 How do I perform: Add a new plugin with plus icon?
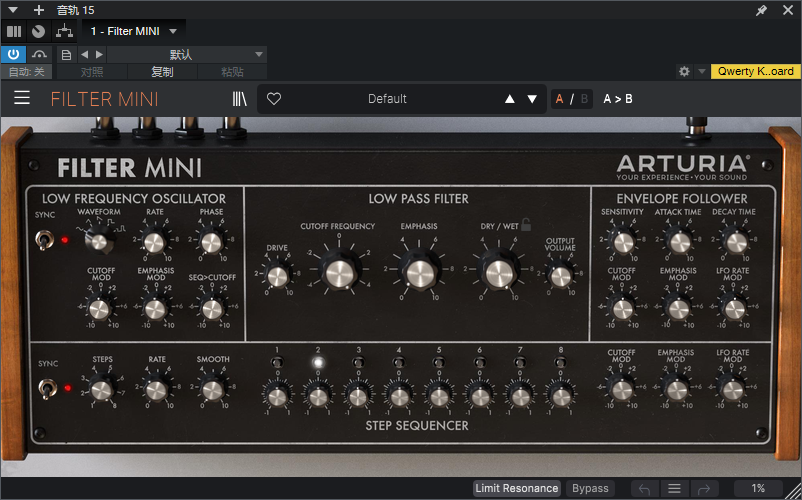[x=38, y=10]
